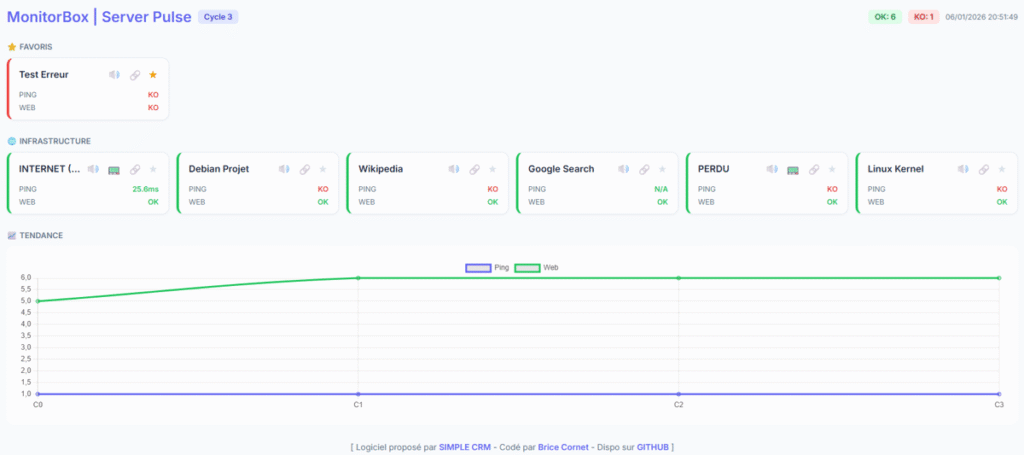Click the Web data point at C1
This screenshot has width=1024, height=455.
(358, 278)
